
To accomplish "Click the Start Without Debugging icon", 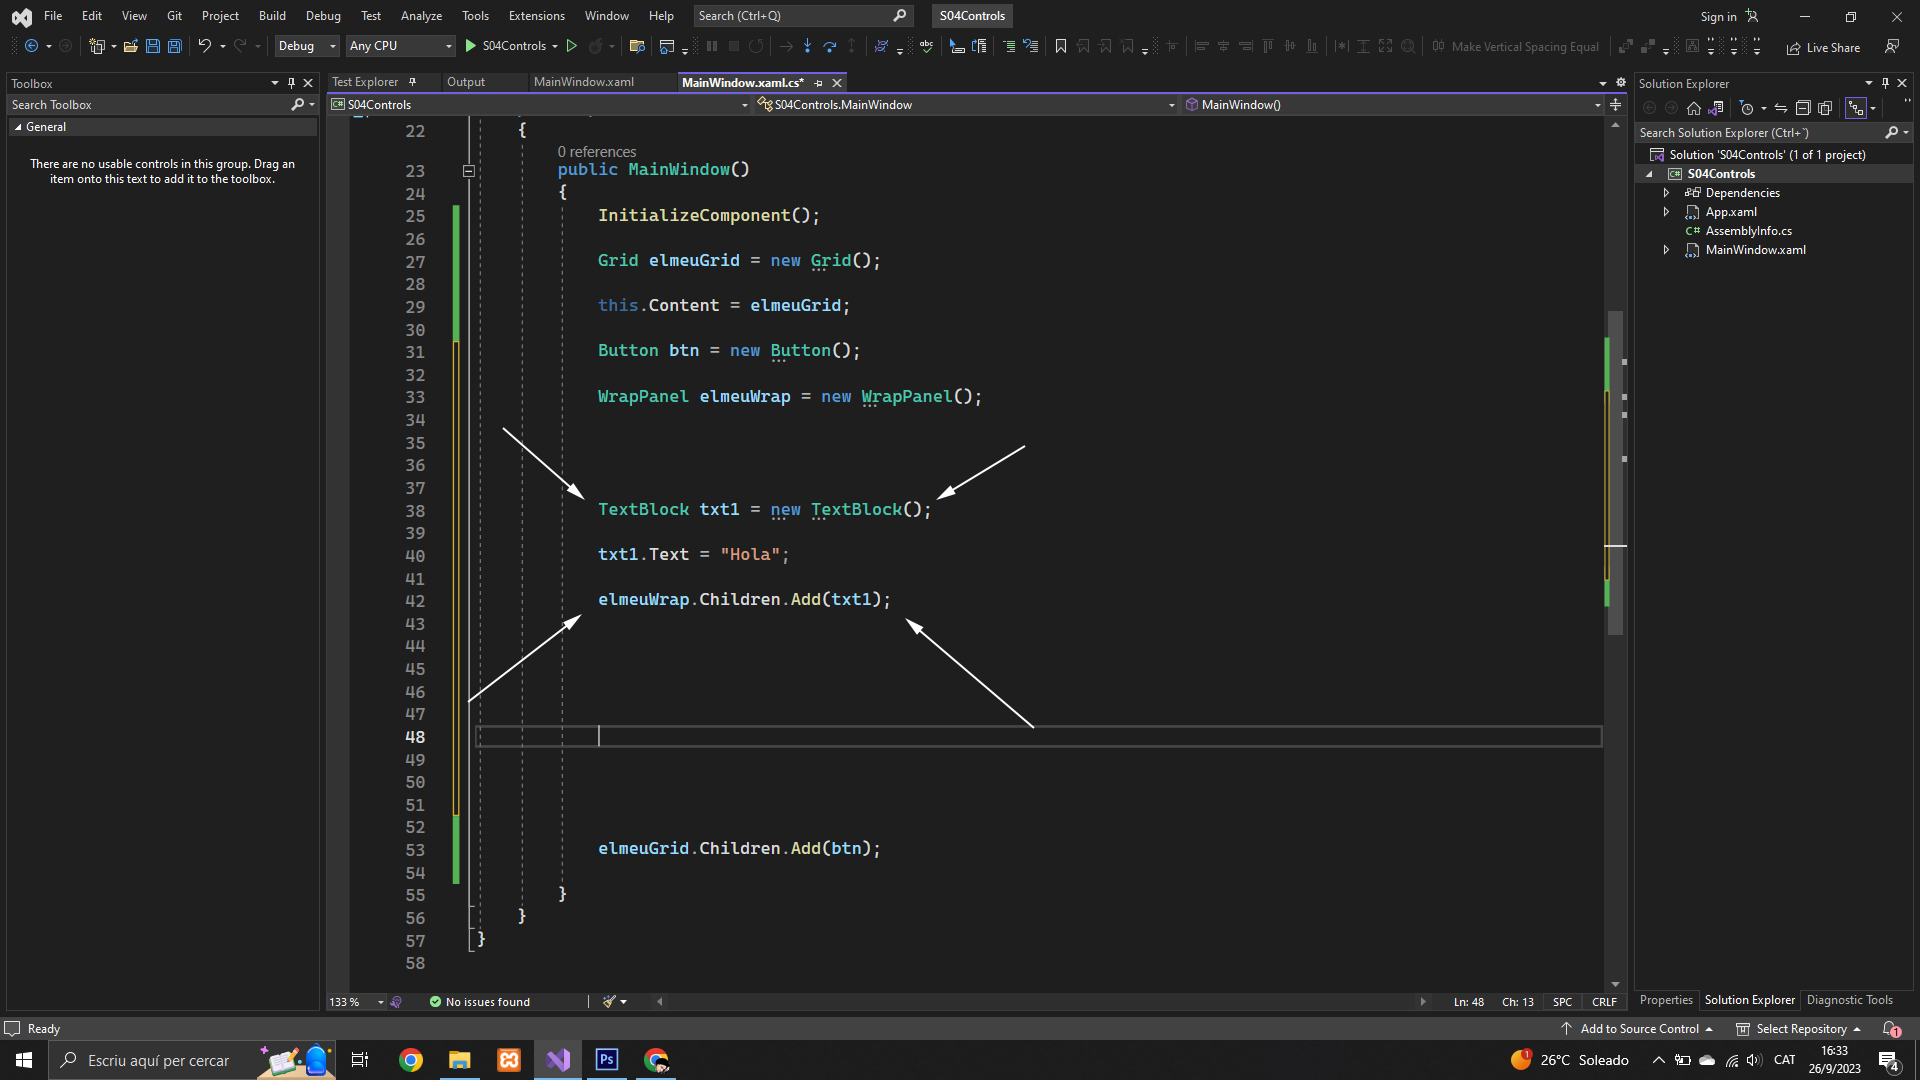I will [x=572, y=46].
